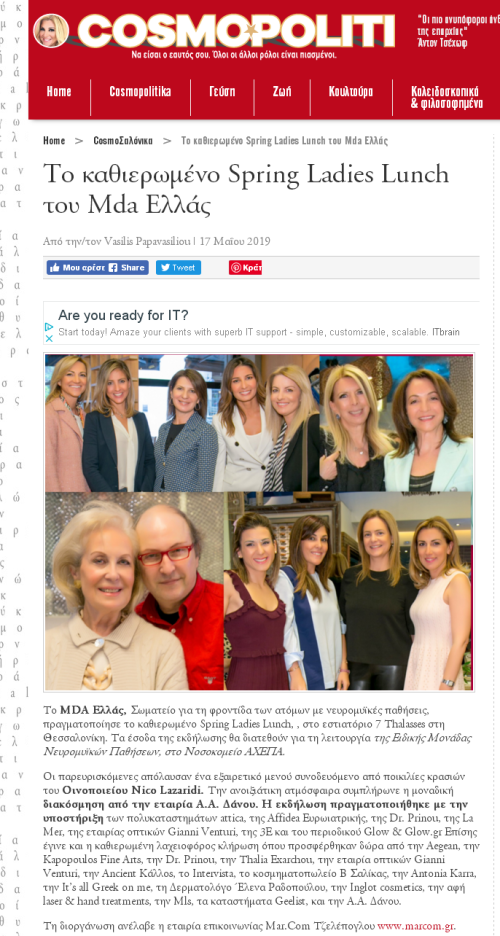
Task: Open the Home menu in red navbar
Action: [59, 91]
